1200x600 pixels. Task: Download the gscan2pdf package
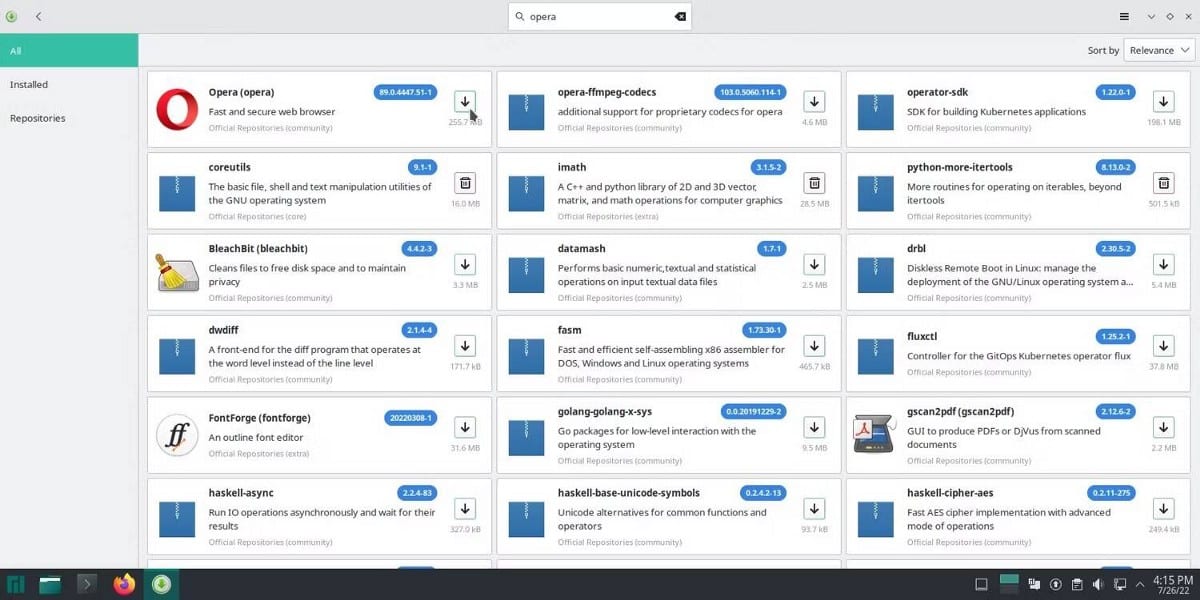1163,426
